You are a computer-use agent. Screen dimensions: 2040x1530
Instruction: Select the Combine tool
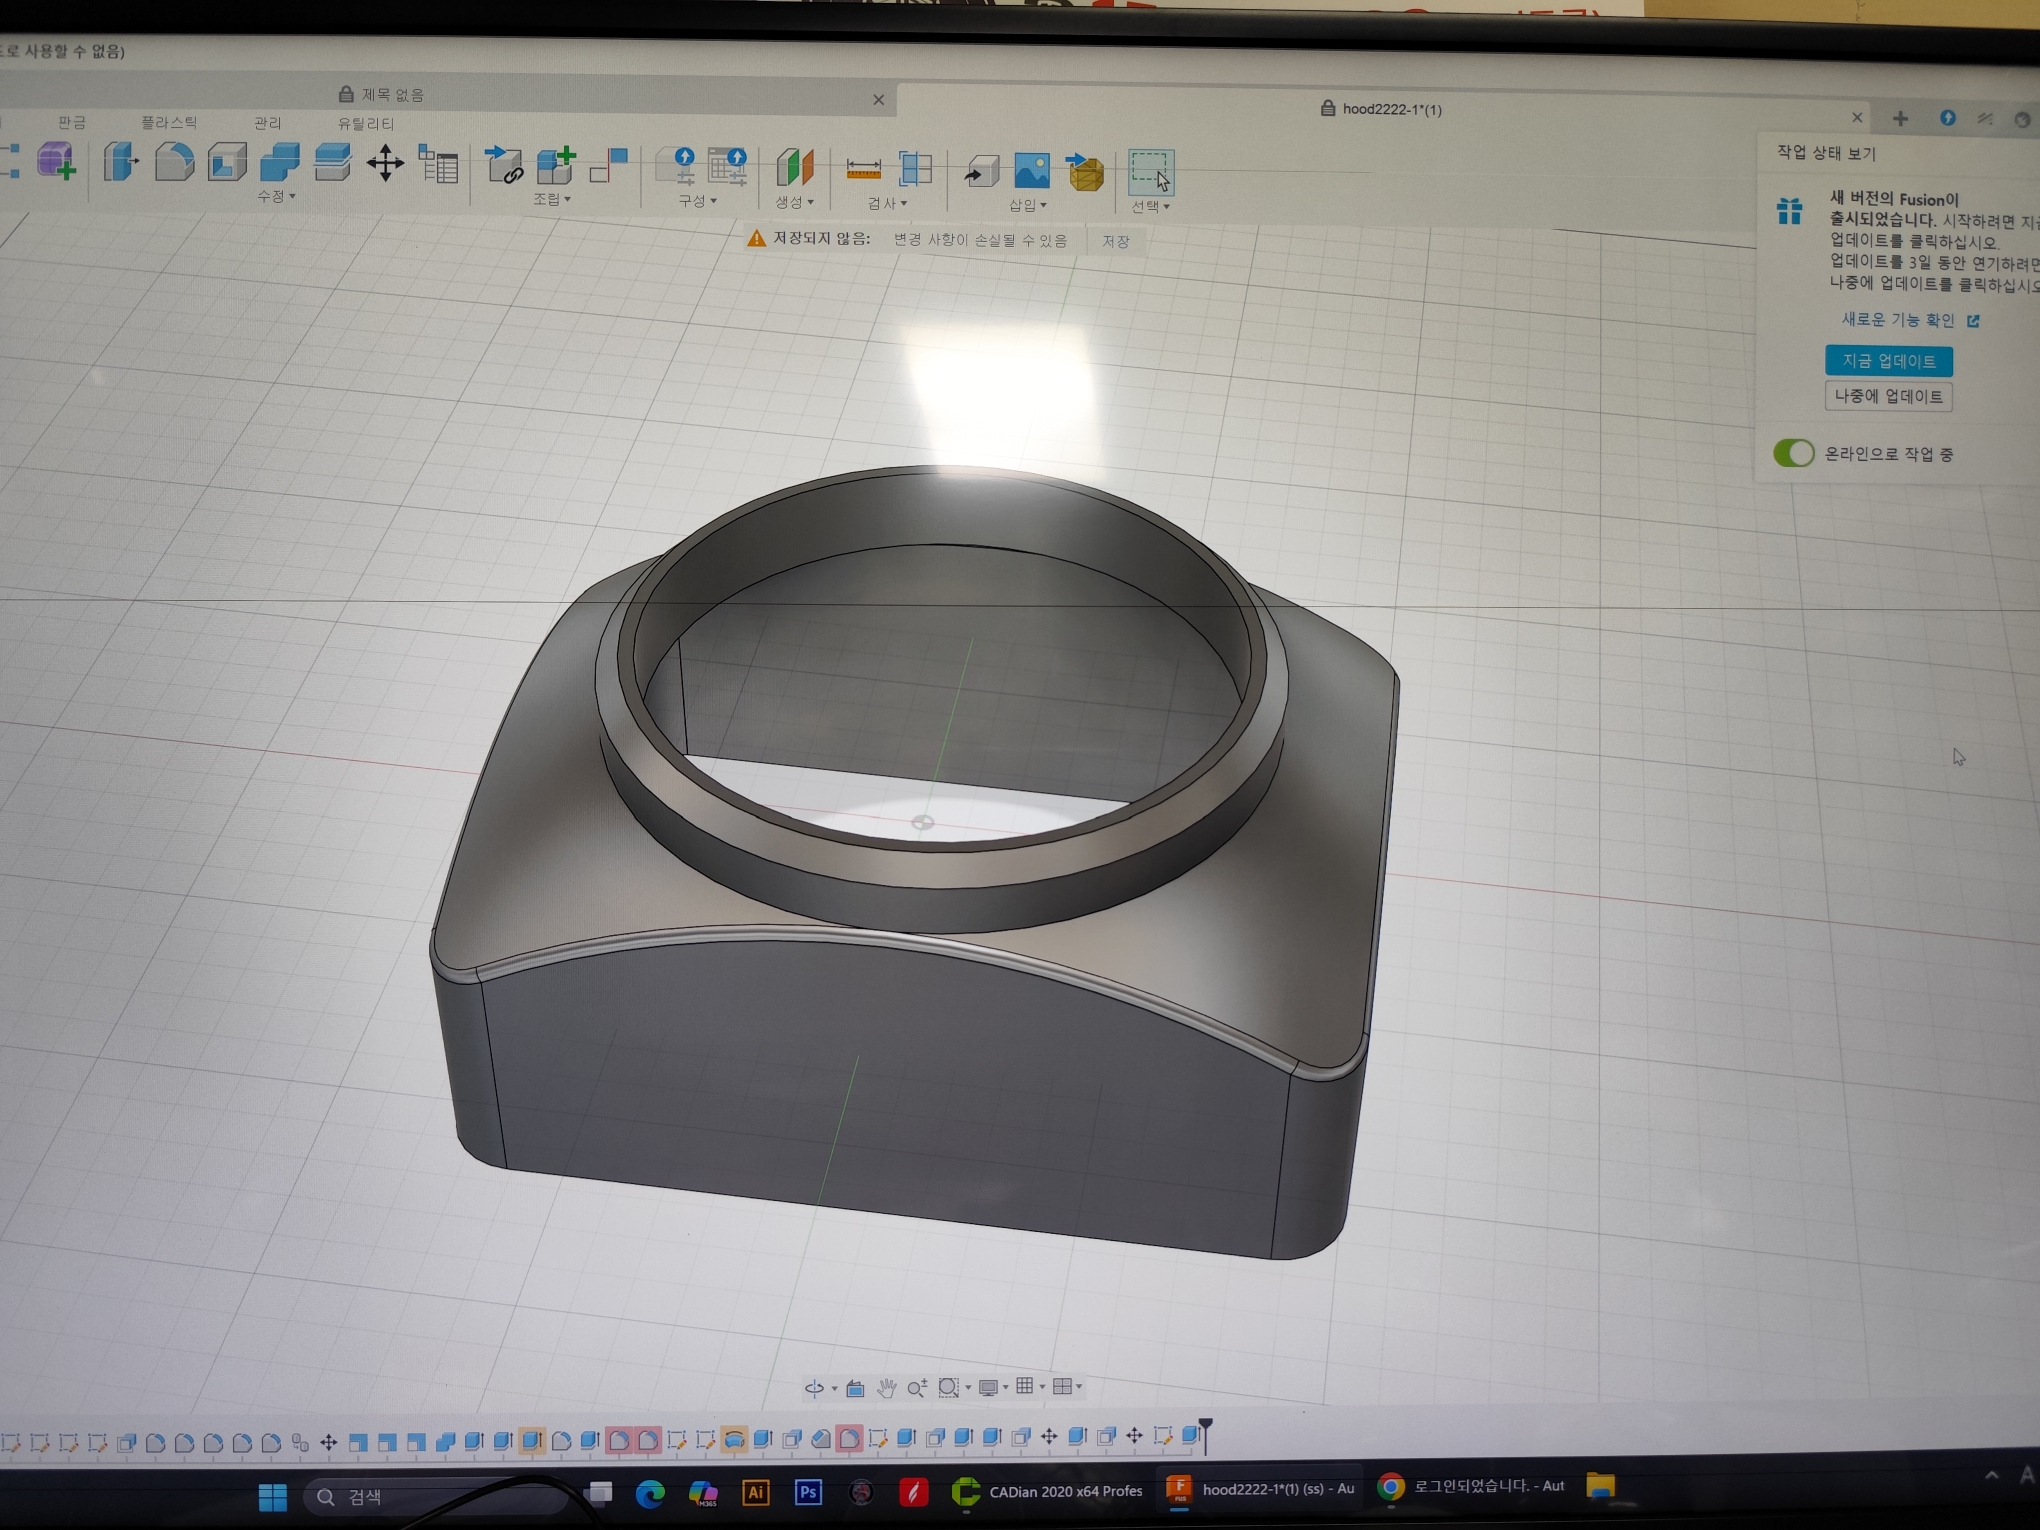point(280,162)
